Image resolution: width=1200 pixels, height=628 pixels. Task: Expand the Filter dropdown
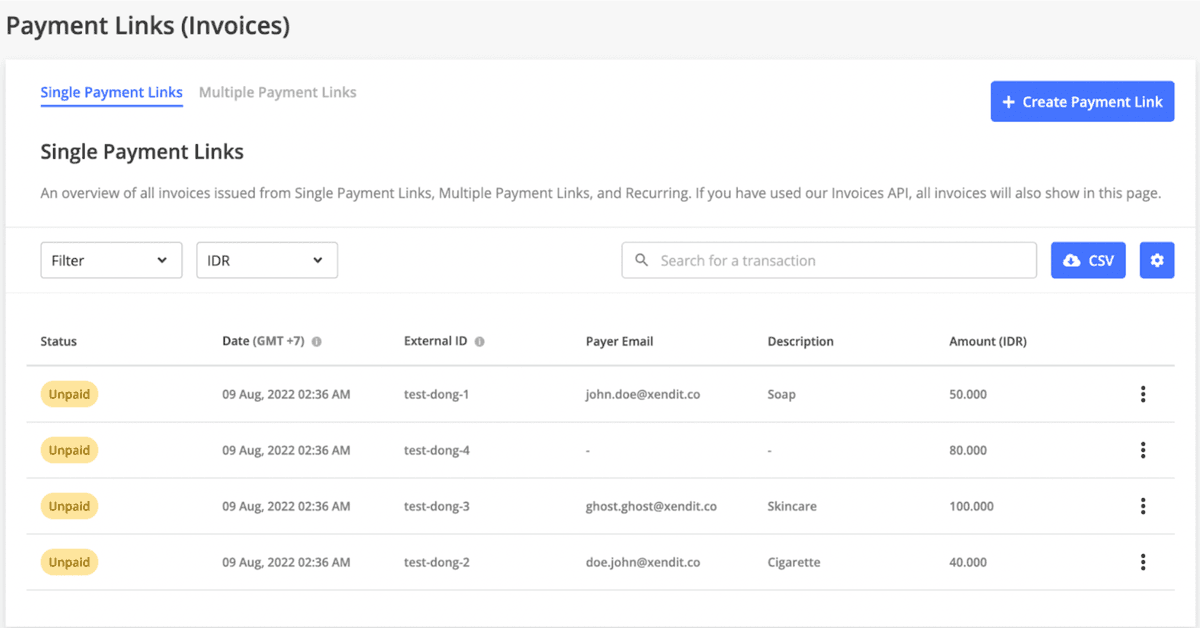point(111,260)
